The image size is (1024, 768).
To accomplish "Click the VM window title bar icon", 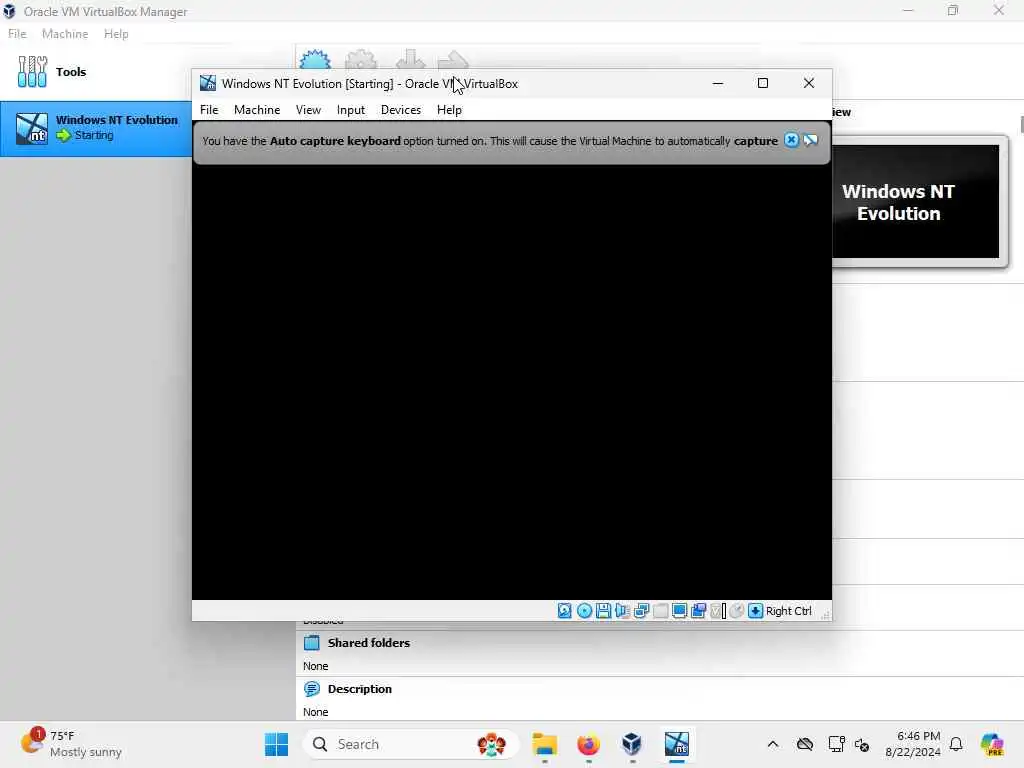I will [208, 83].
